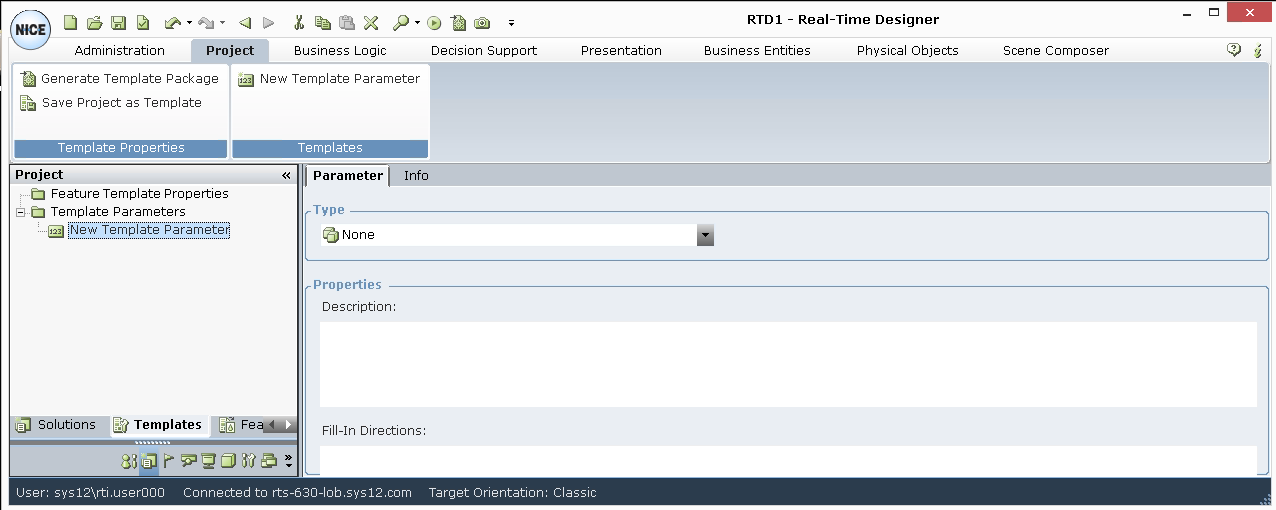This screenshot has width=1276, height=510.
Task: Delete with the X toolbar icon
Action: click(371, 22)
